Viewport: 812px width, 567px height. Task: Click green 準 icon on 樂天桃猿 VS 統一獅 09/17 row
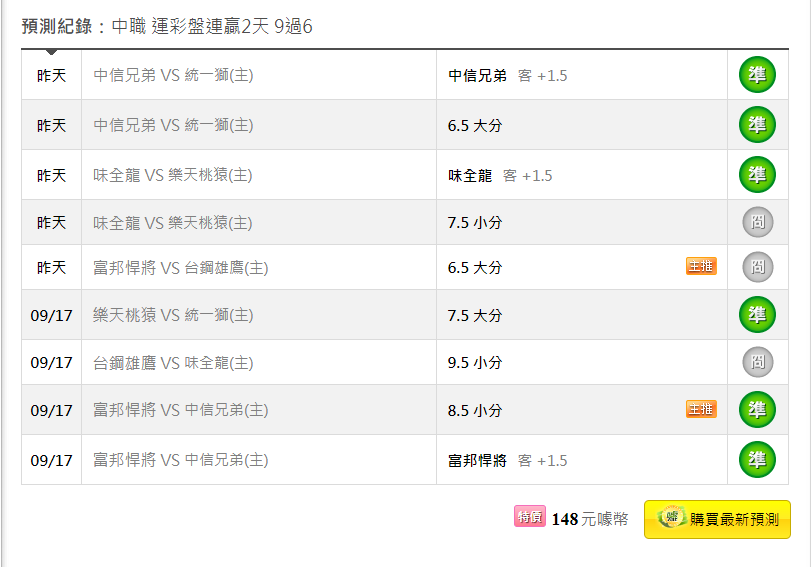pyautogui.click(x=757, y=315)
